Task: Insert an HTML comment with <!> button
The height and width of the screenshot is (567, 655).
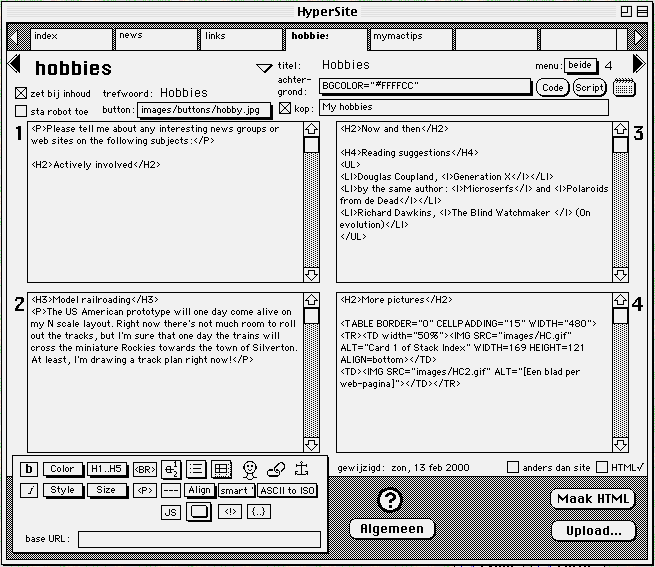Action: coord(230,511)
